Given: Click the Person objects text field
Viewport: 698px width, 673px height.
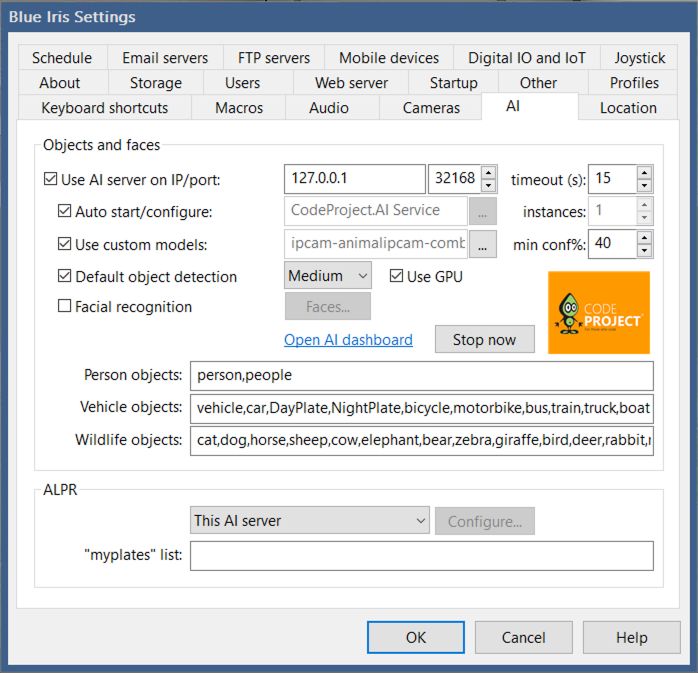Looking at the screenshot, I should pos(422,376).
